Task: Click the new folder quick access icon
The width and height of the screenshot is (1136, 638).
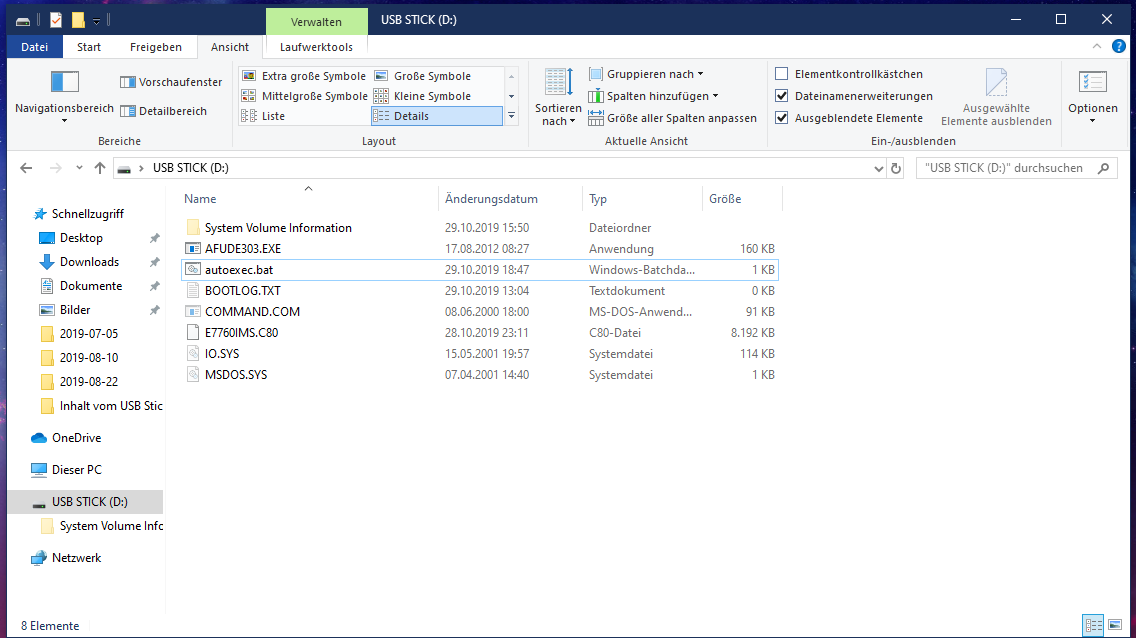Action: (78, 20)
